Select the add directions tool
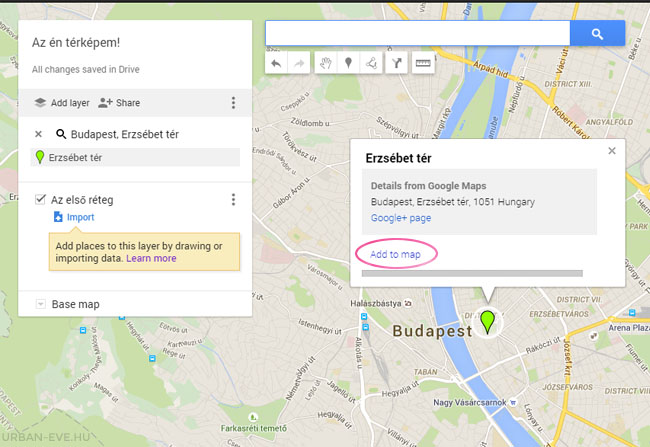 397,63
